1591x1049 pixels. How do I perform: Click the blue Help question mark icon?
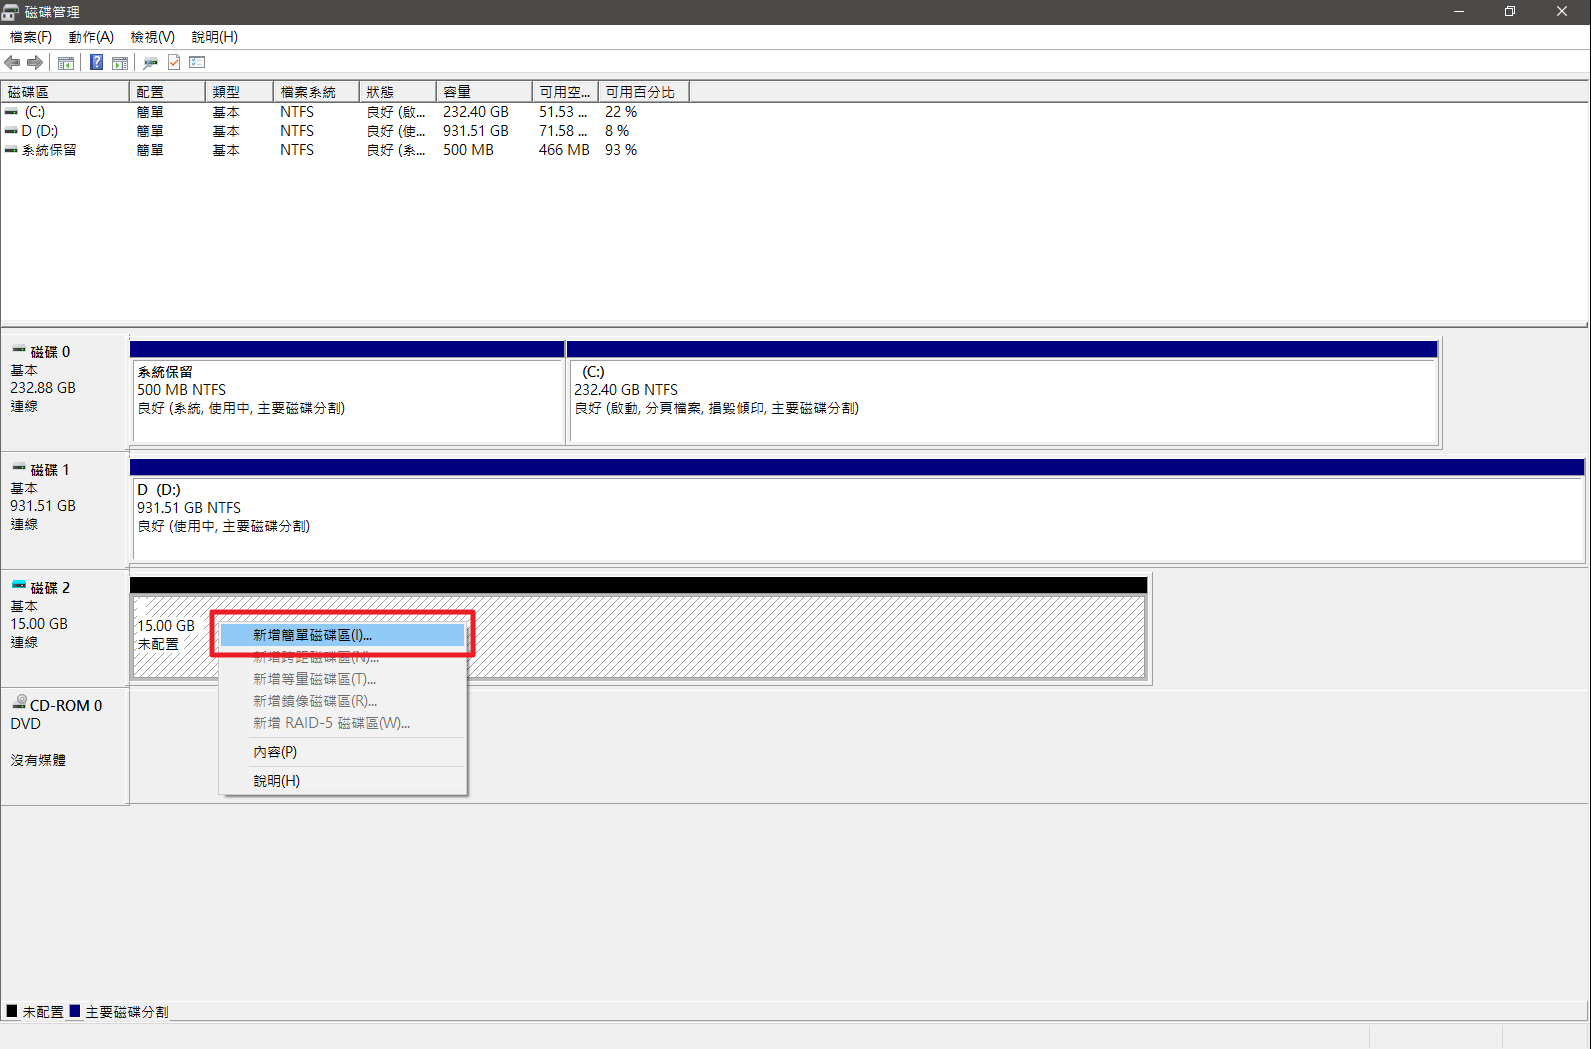96,63
